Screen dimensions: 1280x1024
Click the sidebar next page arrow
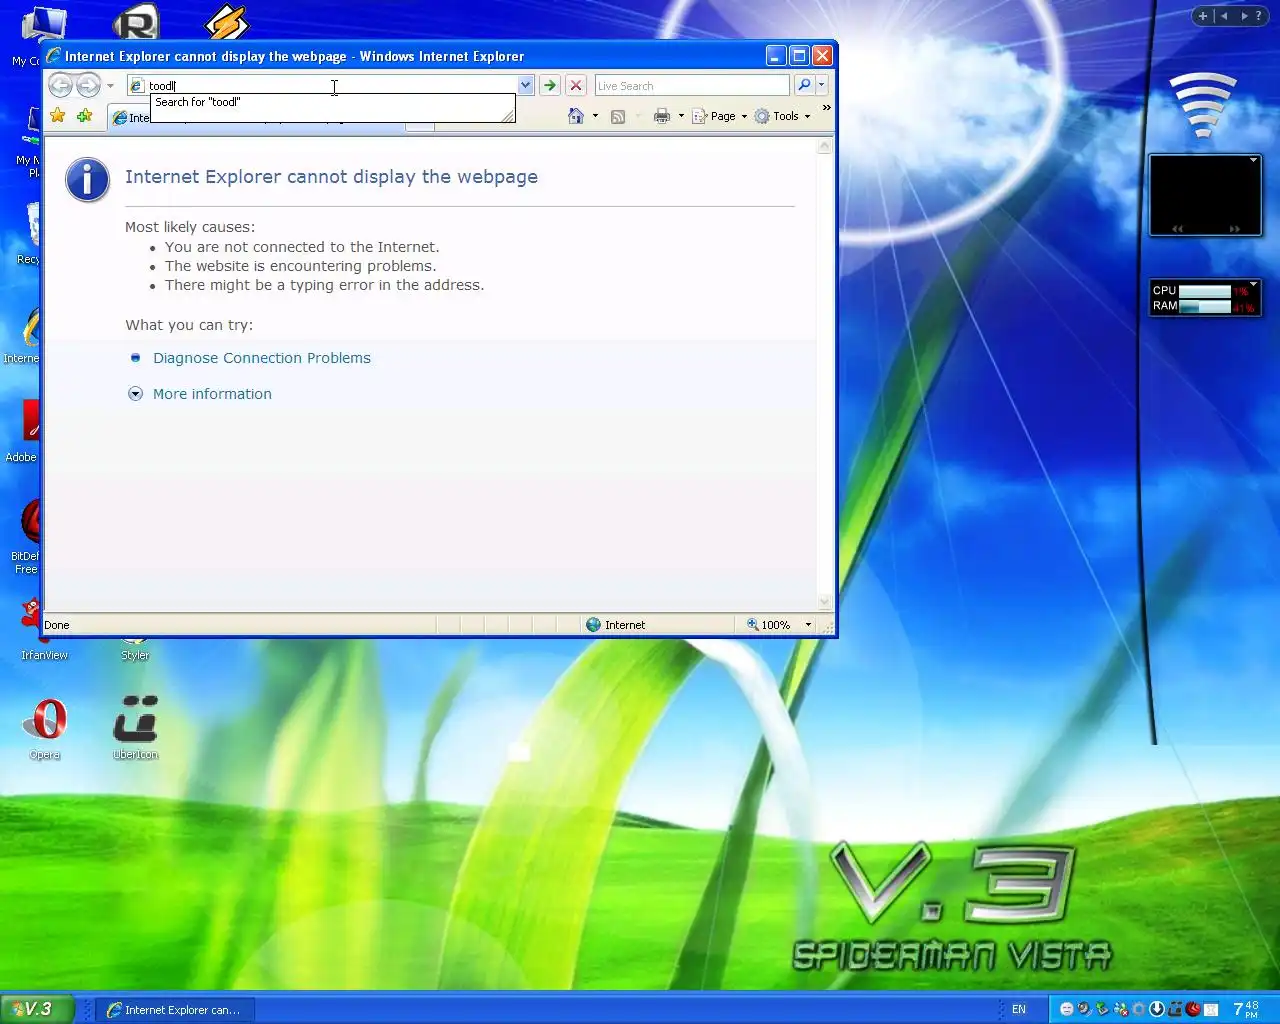click(1244, 16)
